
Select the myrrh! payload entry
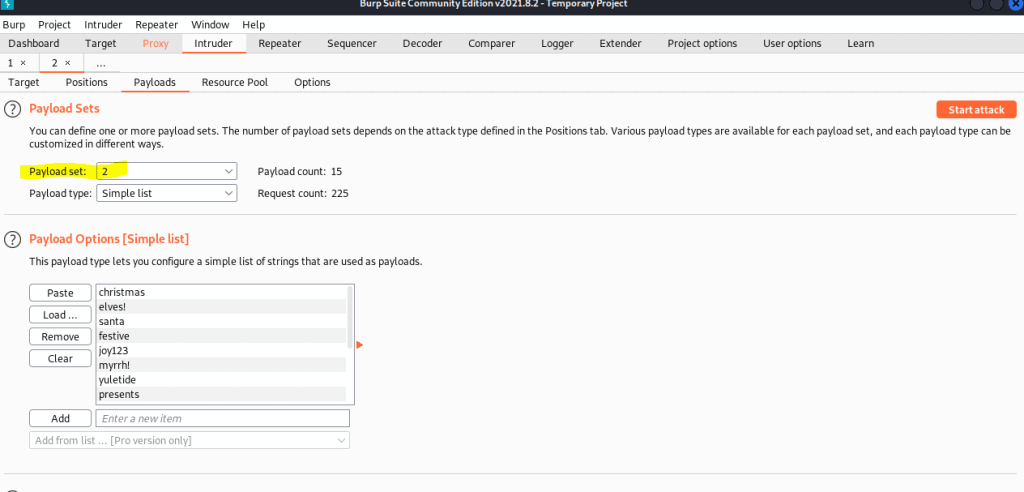[x=221, y=365]
